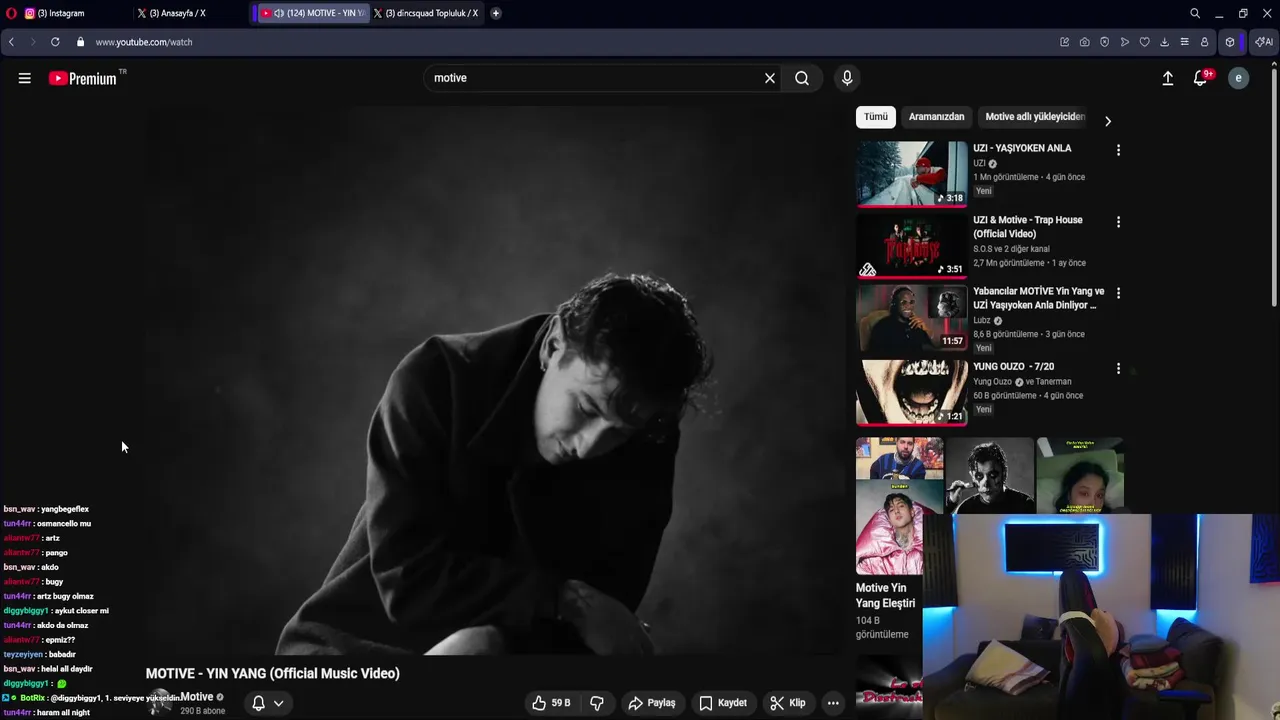The width and height of the screenshot is (1280, 720).
Task: Like the video with 59 B likes
Action: pos(552,703)
